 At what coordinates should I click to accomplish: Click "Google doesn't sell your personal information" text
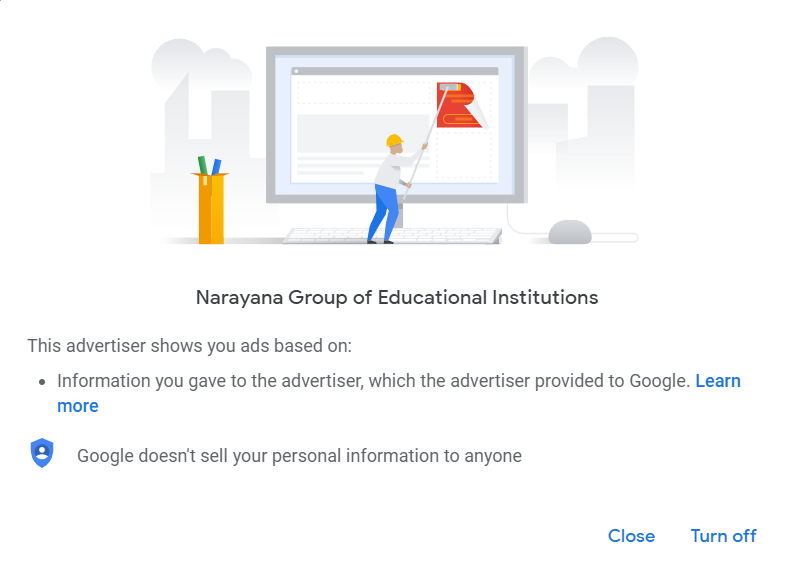299,456
